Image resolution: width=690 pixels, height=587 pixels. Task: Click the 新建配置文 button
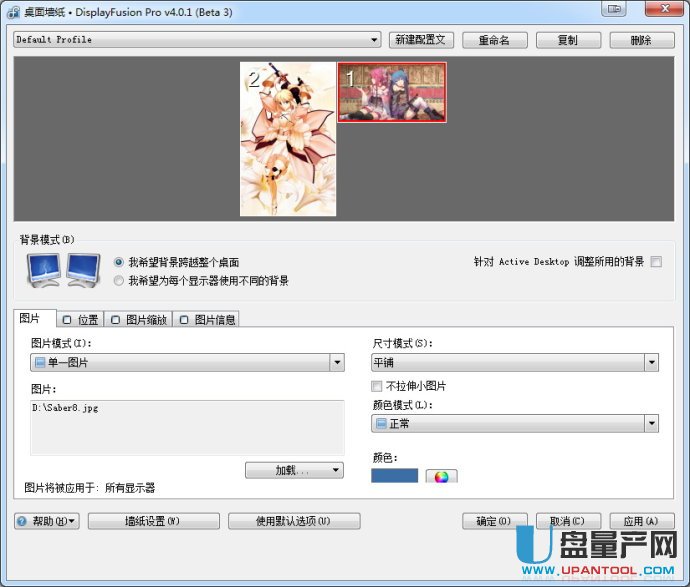(422, 40)
